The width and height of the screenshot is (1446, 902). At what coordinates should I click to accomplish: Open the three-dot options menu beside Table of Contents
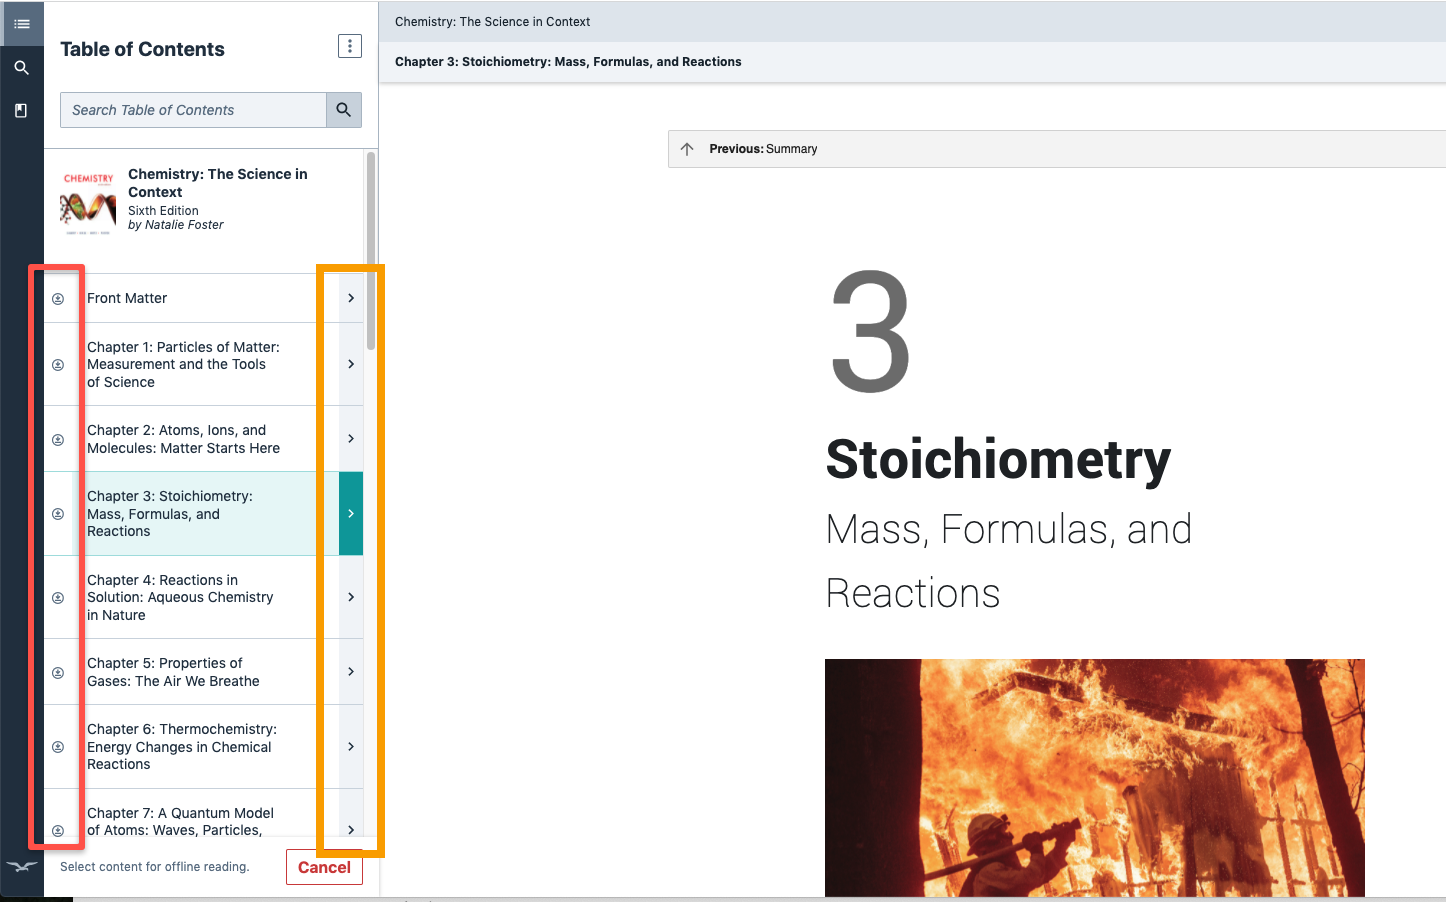click(x=350, y=46)
